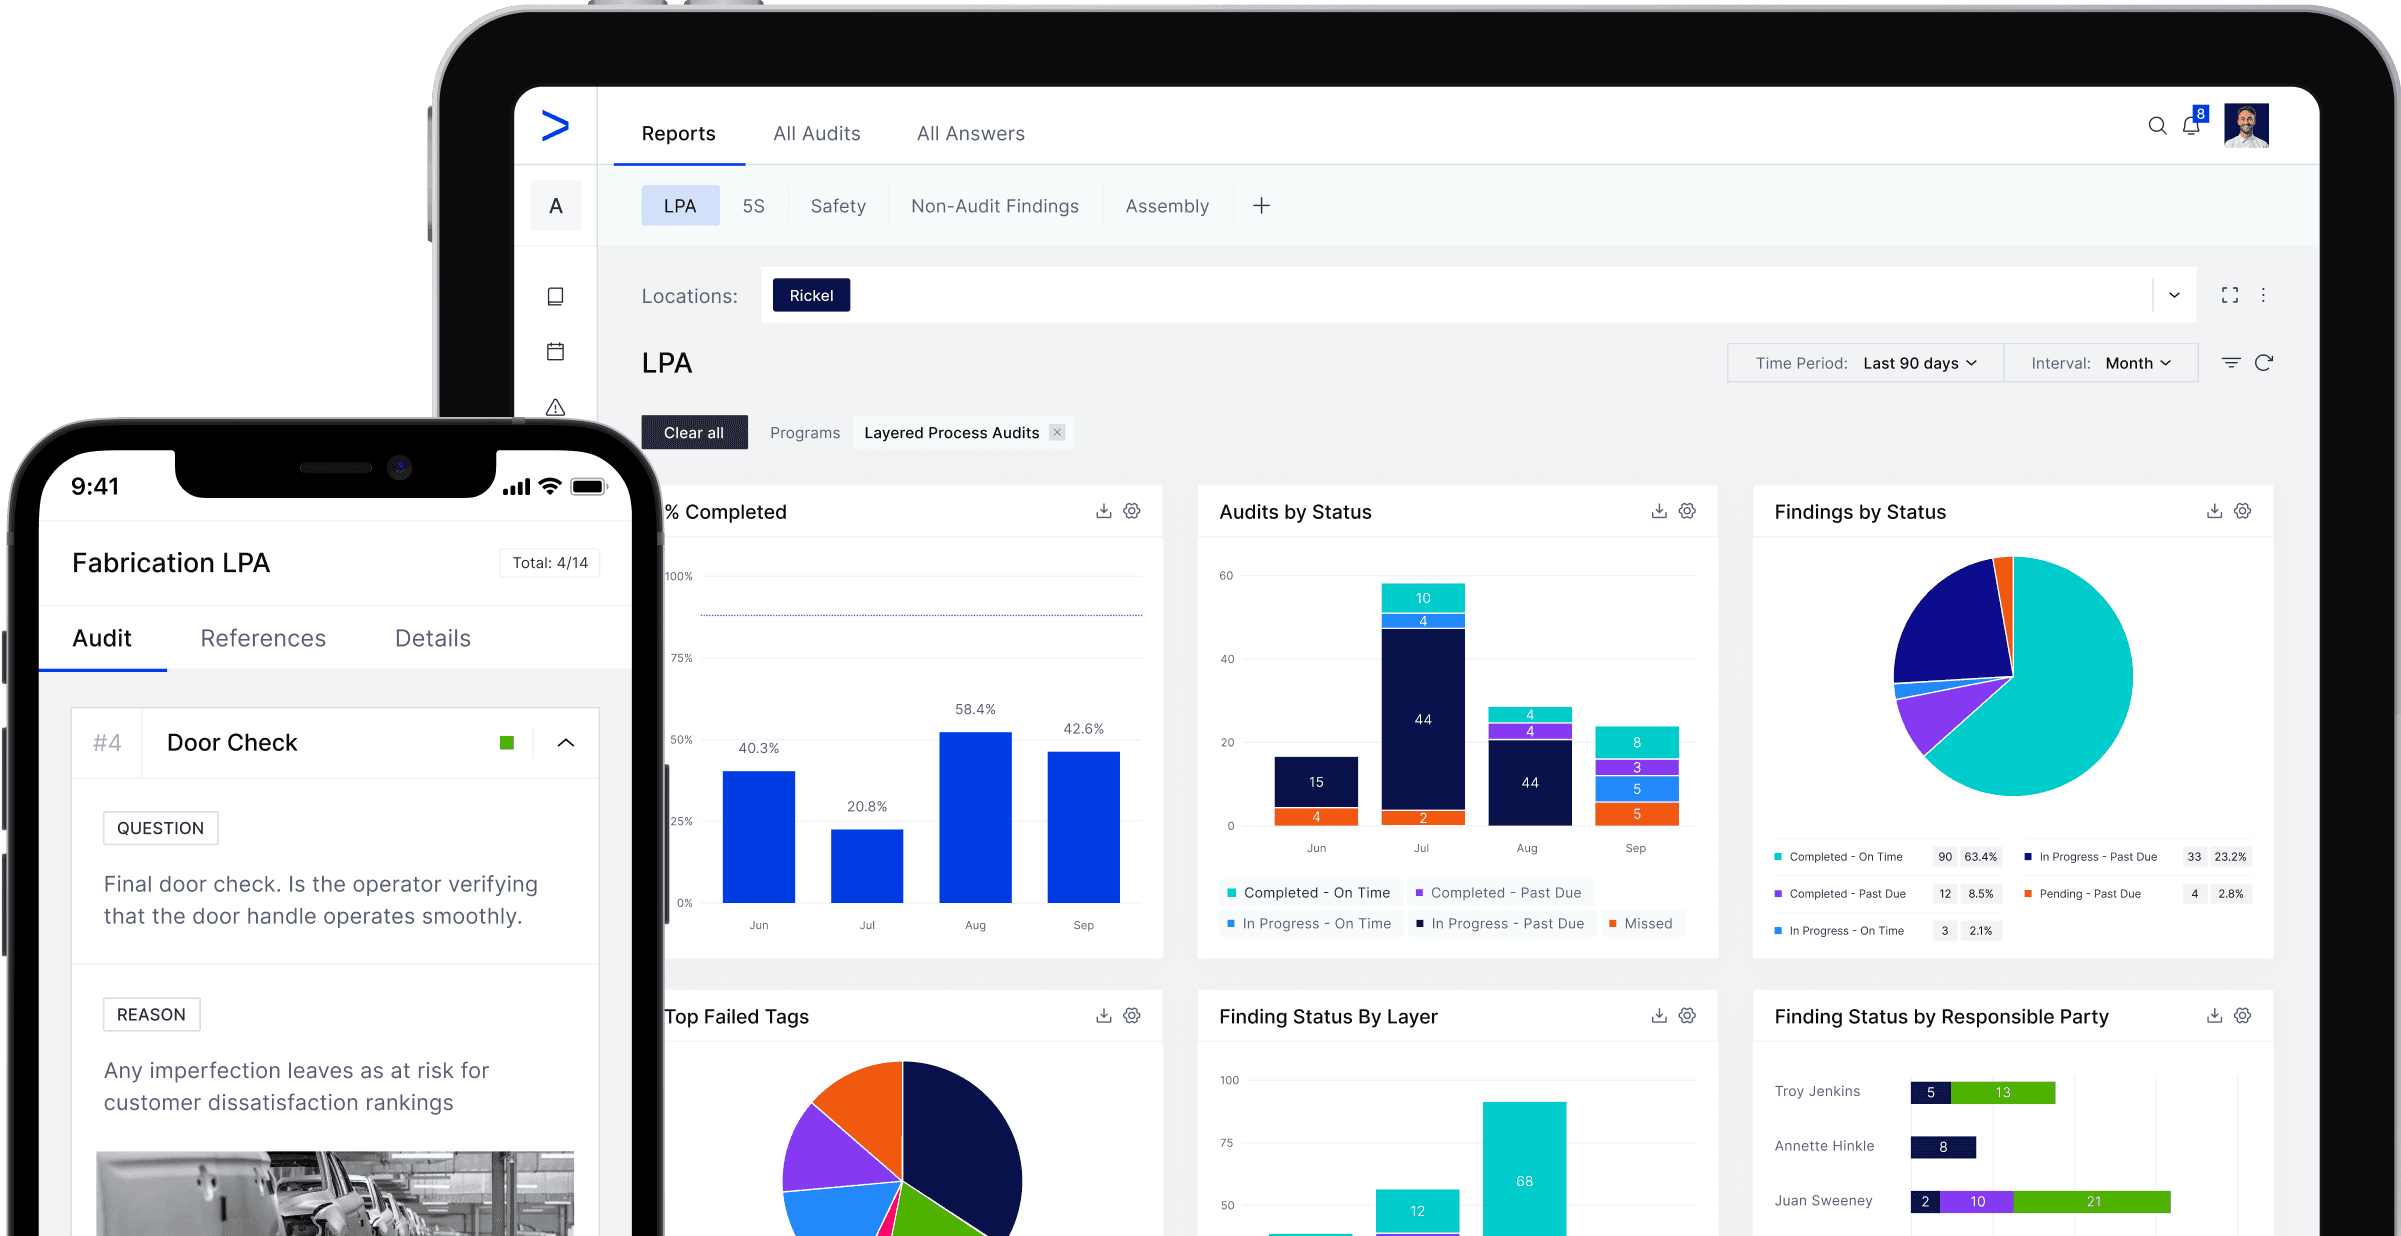Screen dimensions: 2401x1236
Task: Select the Non-Audit Findings tab
Action: point(995,206)
